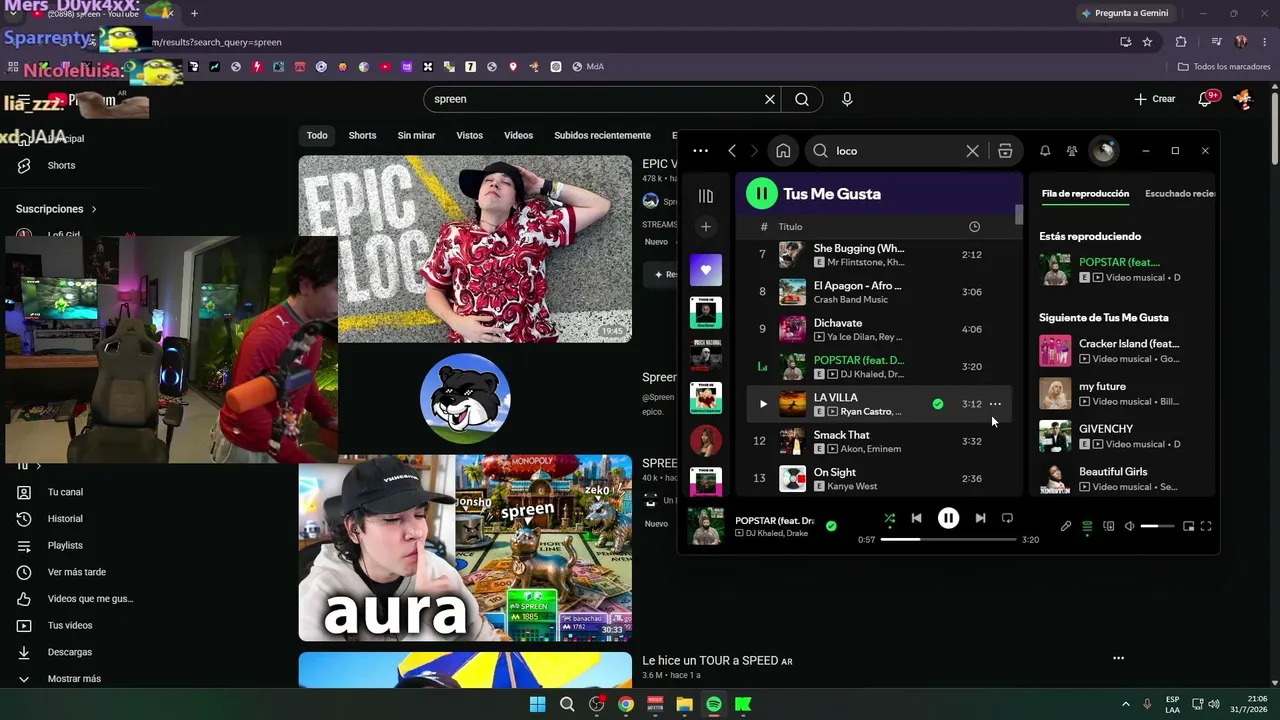
Task: Skip to previous track in Spotify
Action: click(x=916, y=518)
